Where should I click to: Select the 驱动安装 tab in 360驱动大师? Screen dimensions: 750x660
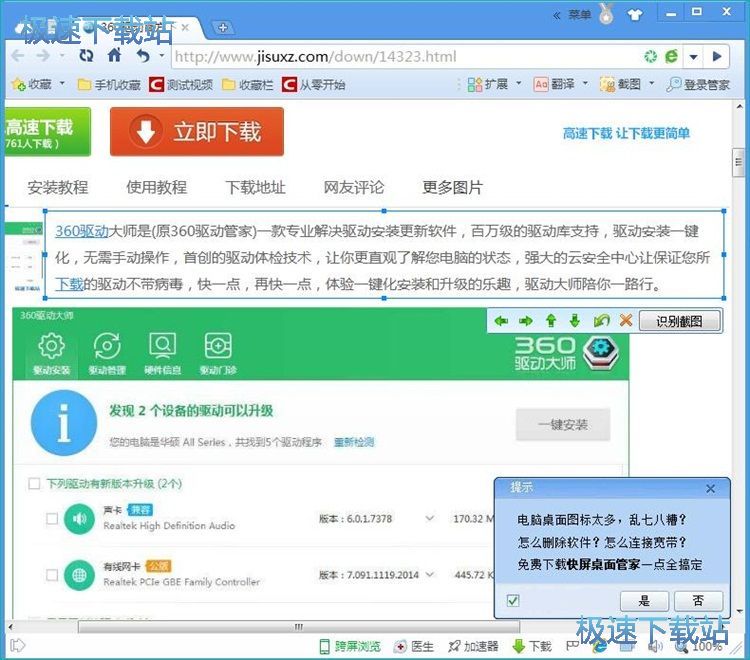(52, 355)
